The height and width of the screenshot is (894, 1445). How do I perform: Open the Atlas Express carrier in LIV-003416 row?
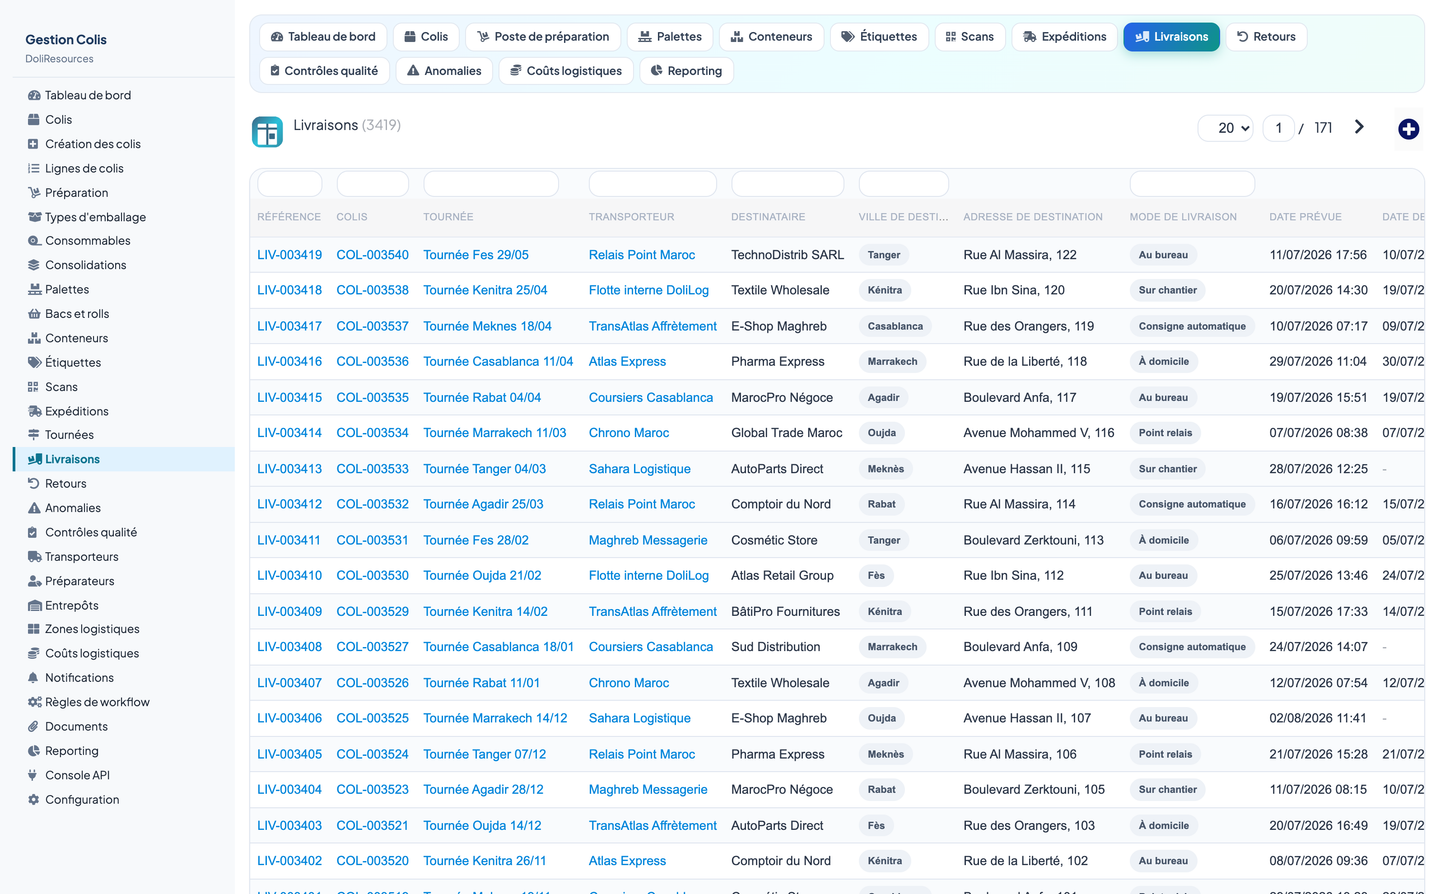(627, 362)
